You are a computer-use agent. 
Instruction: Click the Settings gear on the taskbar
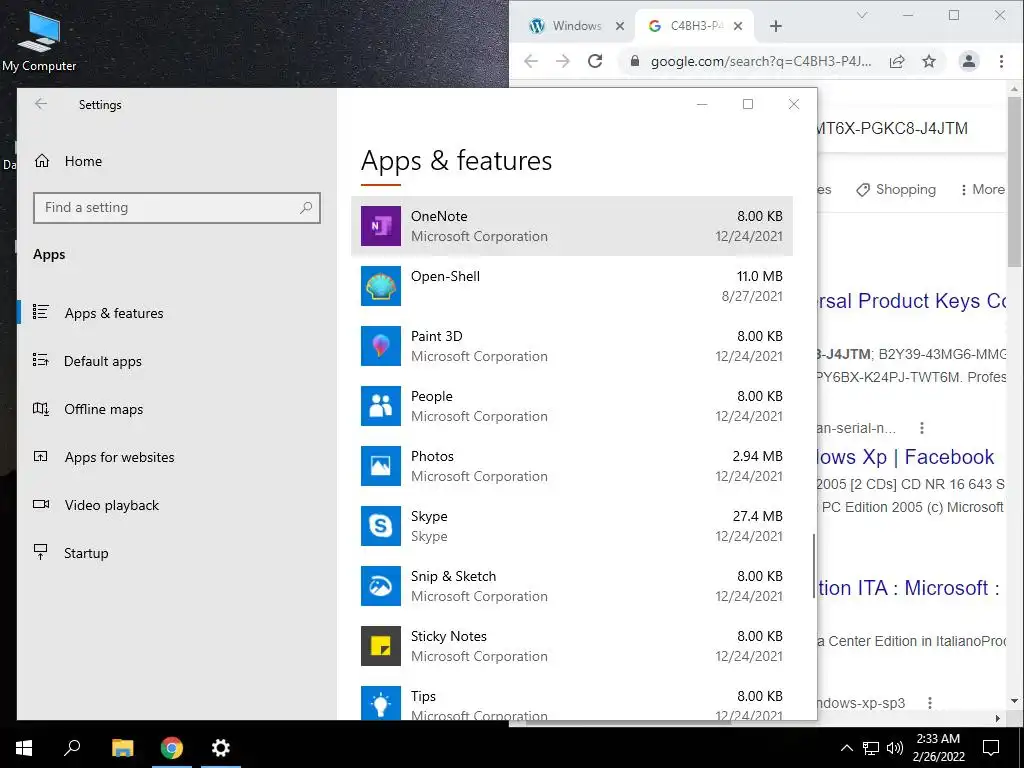pos(221,748)
